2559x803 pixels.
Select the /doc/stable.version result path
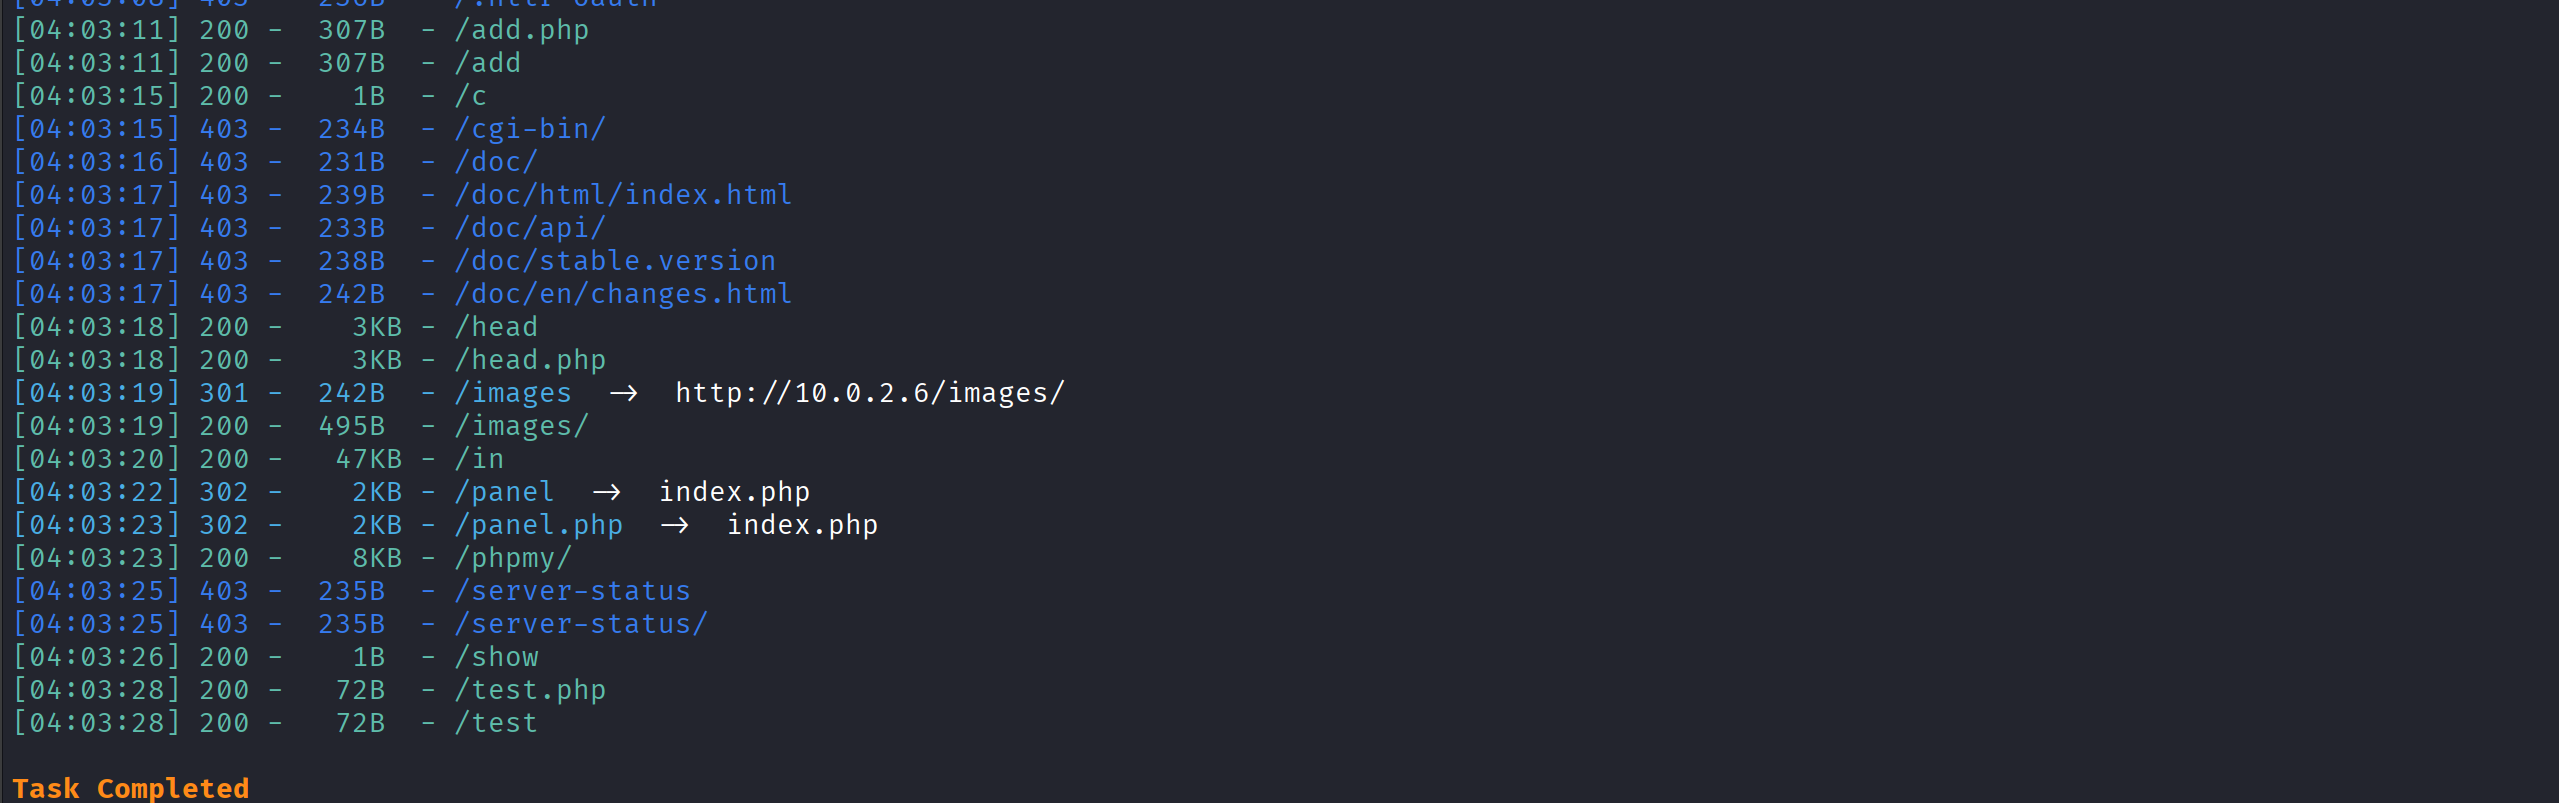point(615,261)
